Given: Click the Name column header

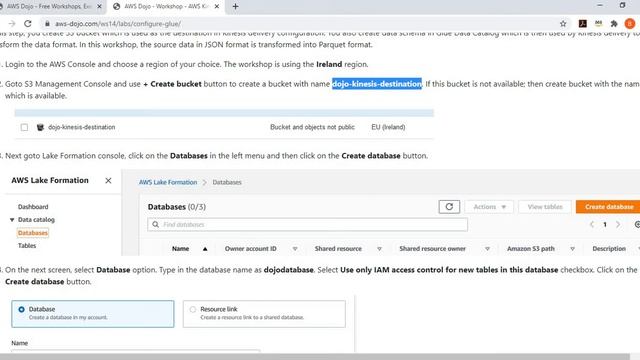Looking at the screenshot, I should pos(180,249).
